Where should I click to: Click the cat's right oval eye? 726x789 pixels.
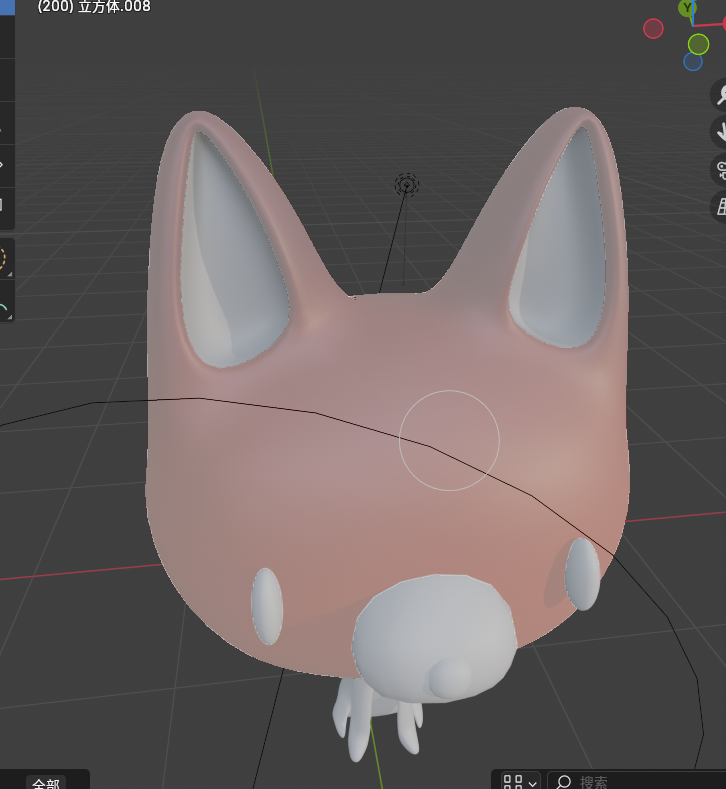582,574
